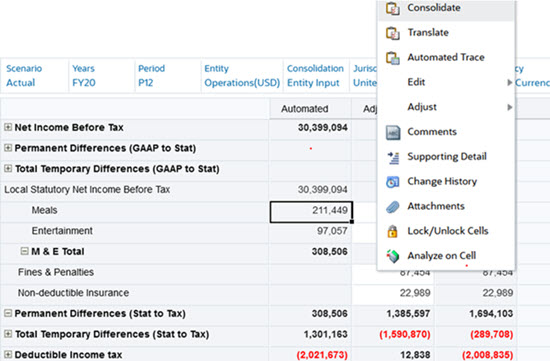Open Change History from menu
The image size is (550, 361).
tap(446, 182)
